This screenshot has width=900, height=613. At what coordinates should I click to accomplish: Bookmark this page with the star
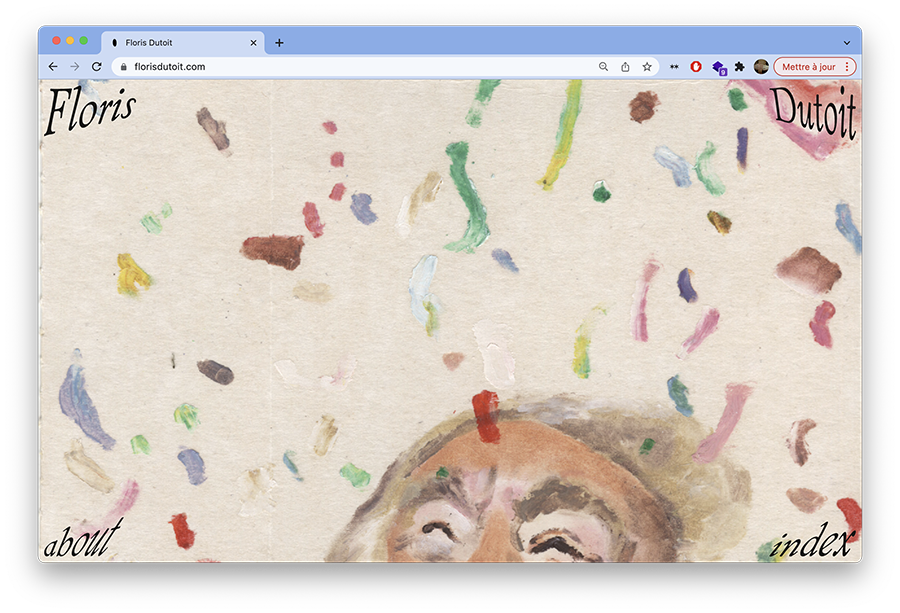point(647,67)
